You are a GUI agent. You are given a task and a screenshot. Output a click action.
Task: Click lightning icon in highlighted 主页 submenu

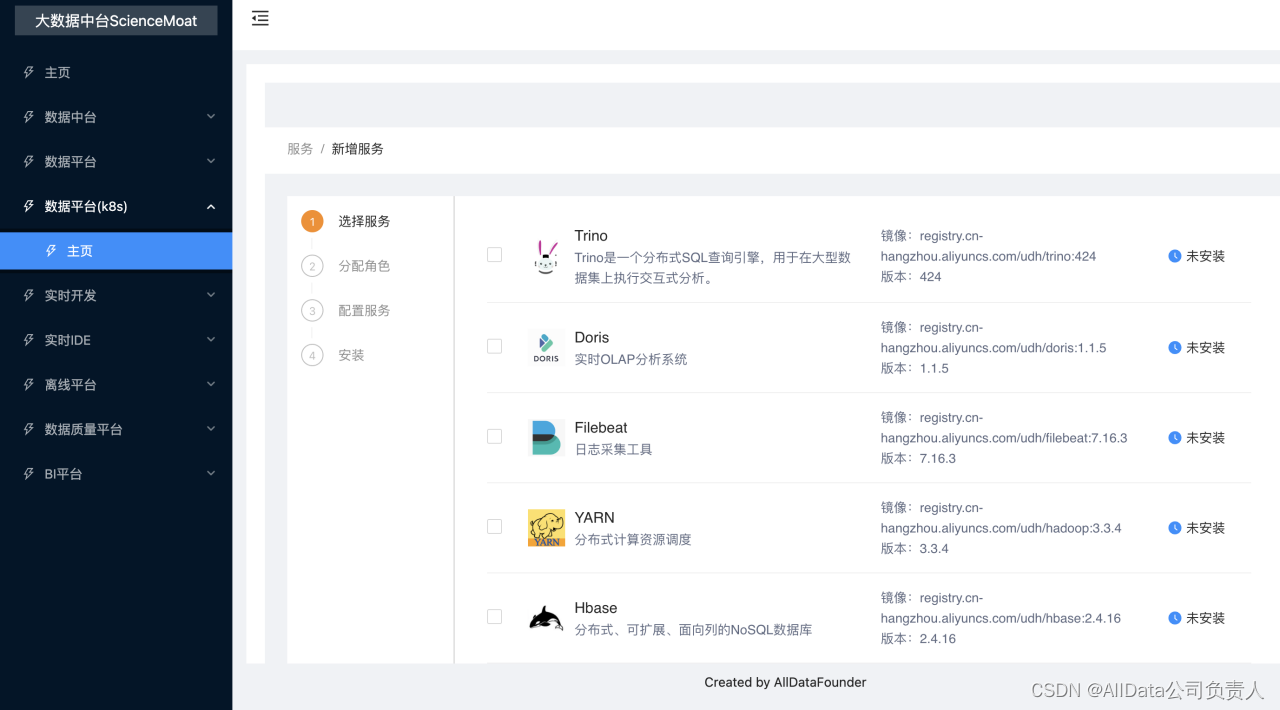coord(51,251)
